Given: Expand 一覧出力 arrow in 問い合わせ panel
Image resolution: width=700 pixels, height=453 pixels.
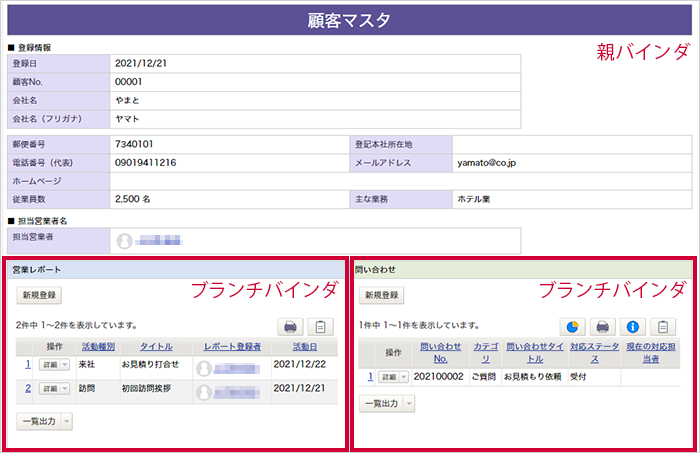Looking at the screenshot, I should point(409,404).
